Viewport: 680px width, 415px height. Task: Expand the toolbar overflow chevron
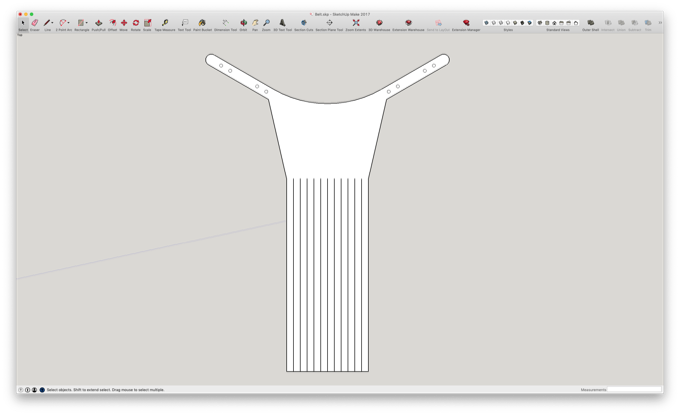click(660, 23)
